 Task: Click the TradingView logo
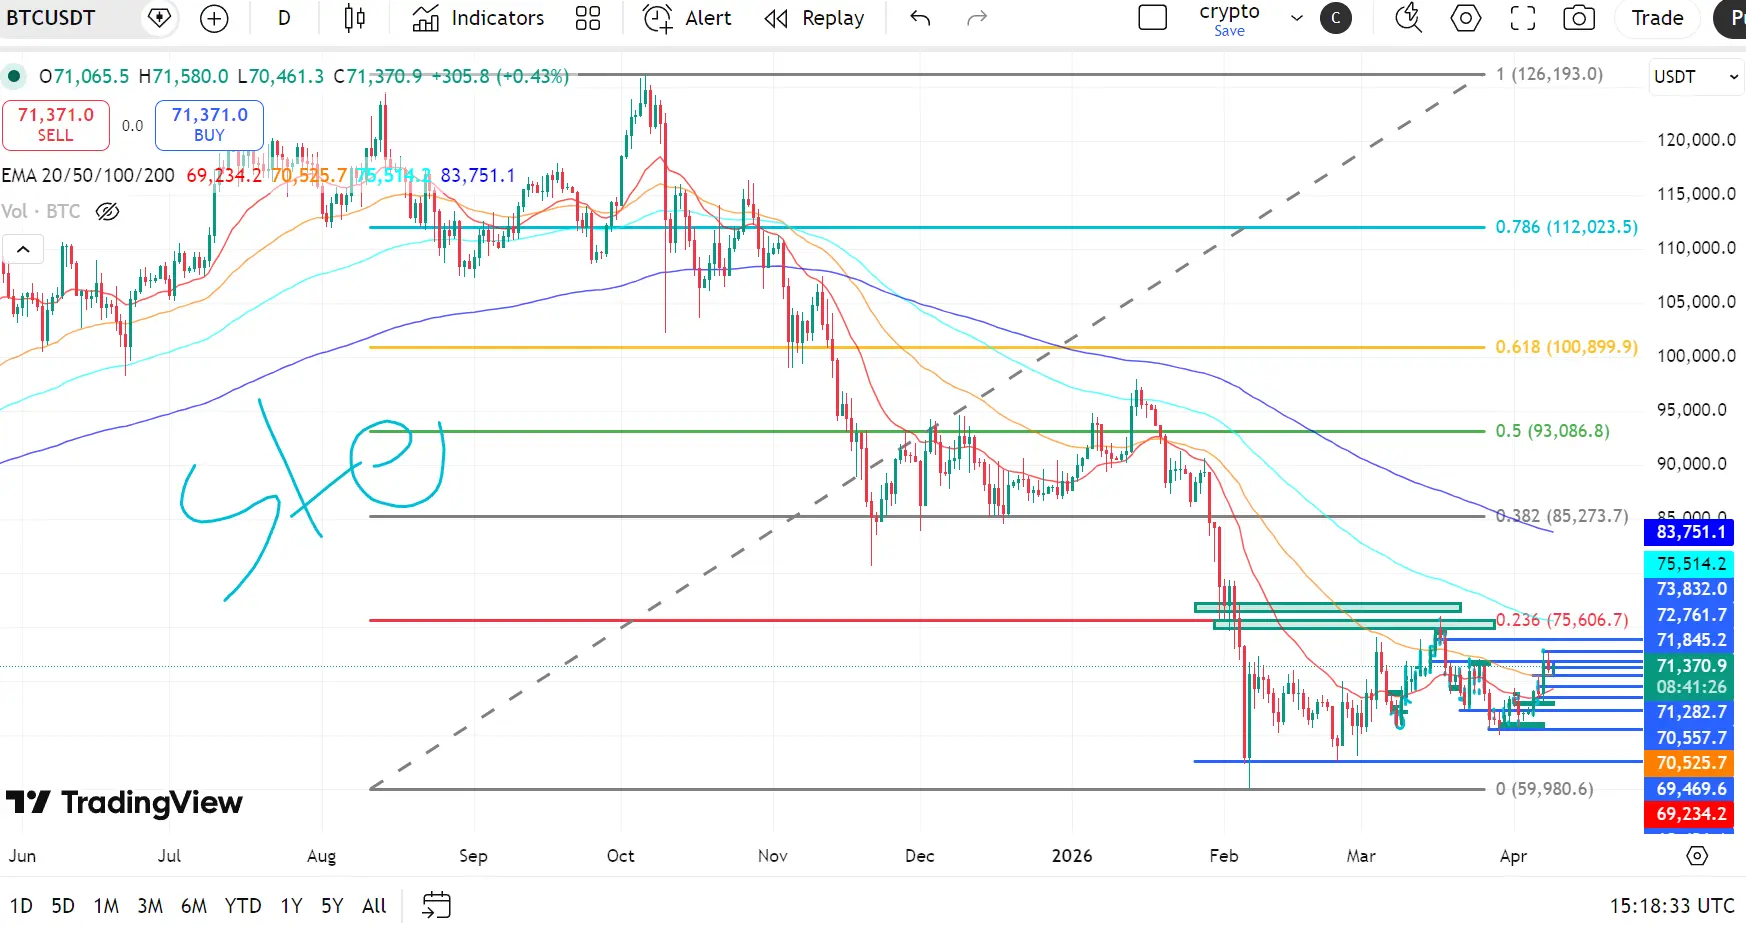click(124, 803)
